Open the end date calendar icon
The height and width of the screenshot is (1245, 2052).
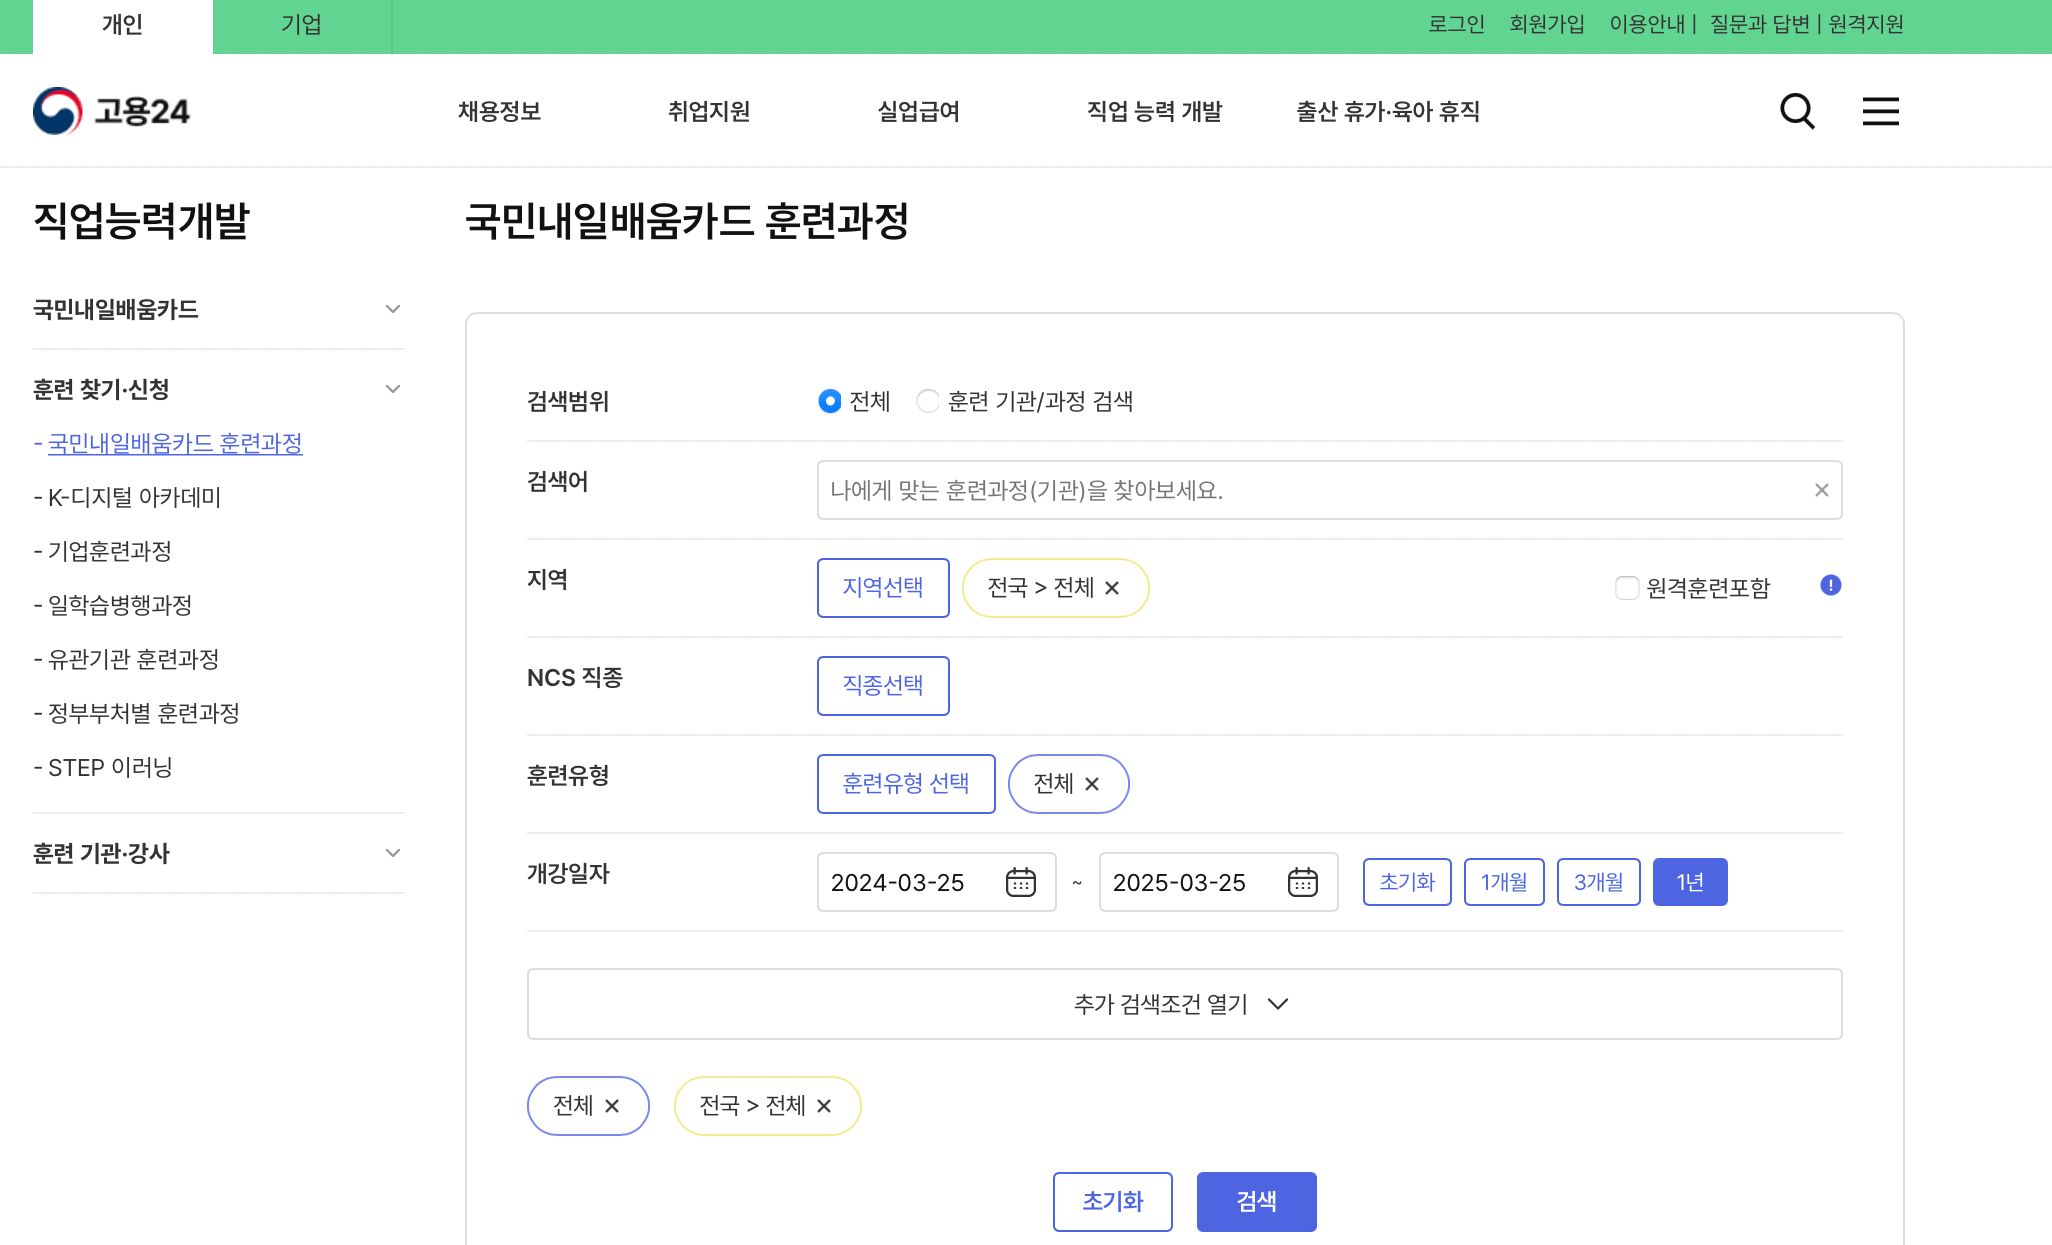pyautogui.click(x=1301, y=882)
